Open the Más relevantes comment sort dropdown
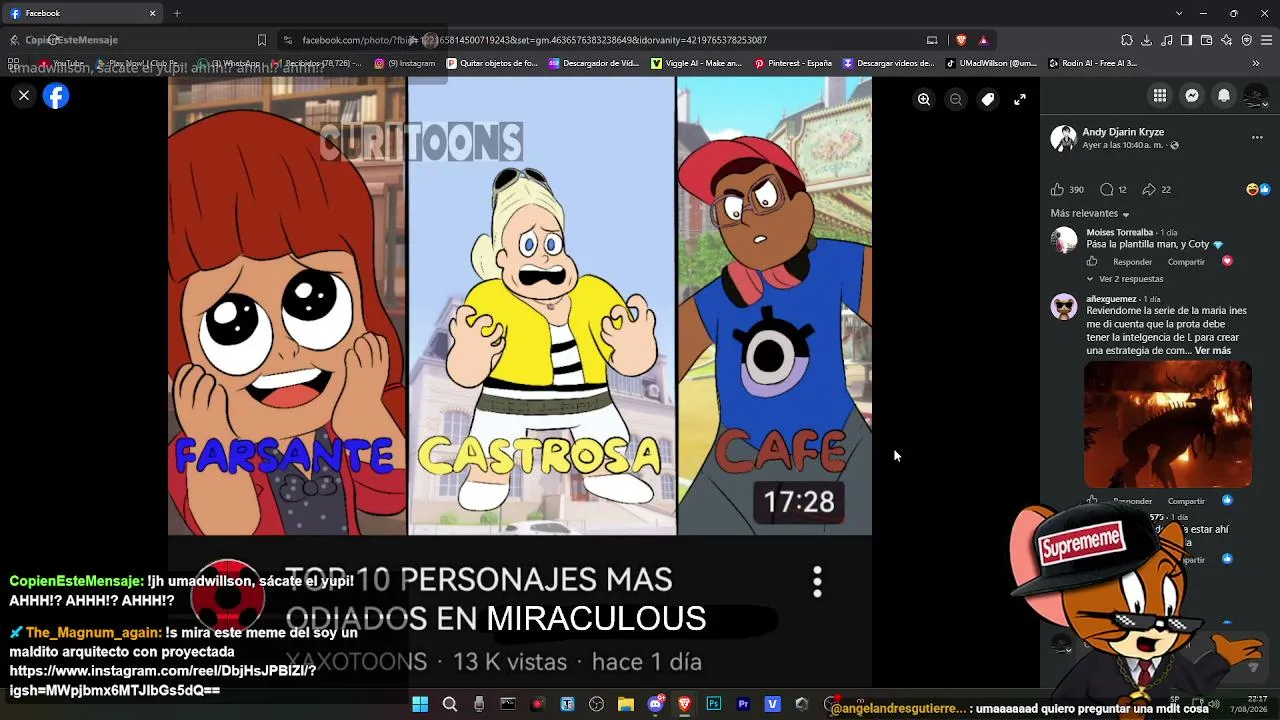This screenshot has height=720, width=1280. [1090, 214]
